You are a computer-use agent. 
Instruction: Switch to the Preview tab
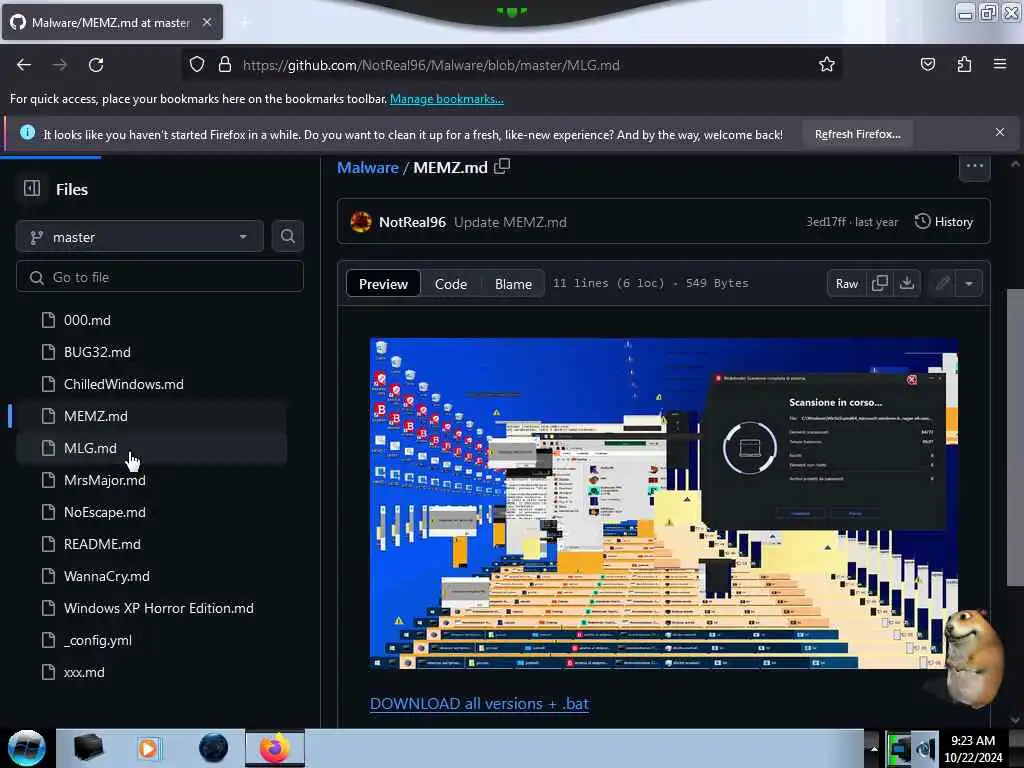[x=383, y=284]
